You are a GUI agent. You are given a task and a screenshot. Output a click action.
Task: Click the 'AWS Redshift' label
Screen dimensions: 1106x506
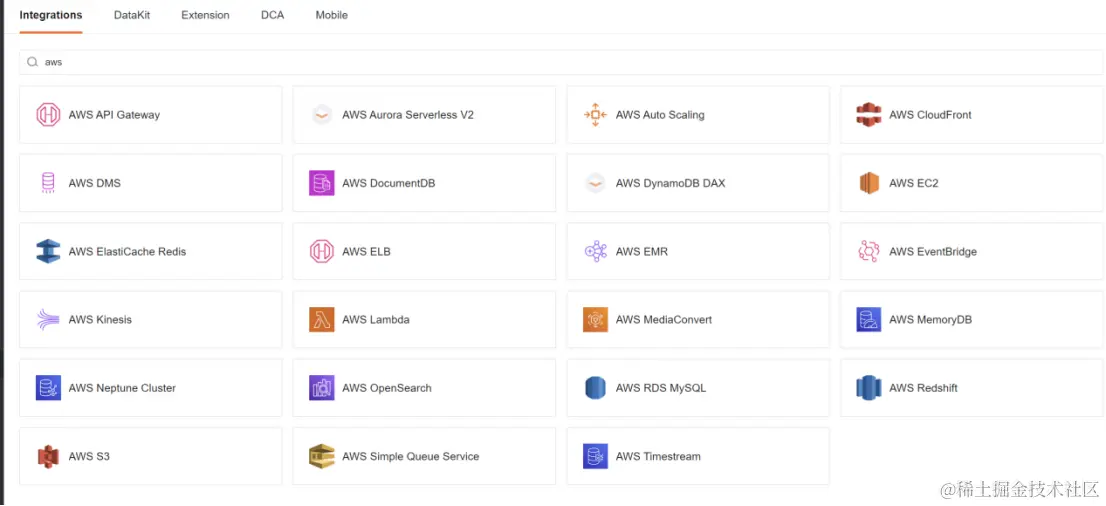click(x=923, y=388)
